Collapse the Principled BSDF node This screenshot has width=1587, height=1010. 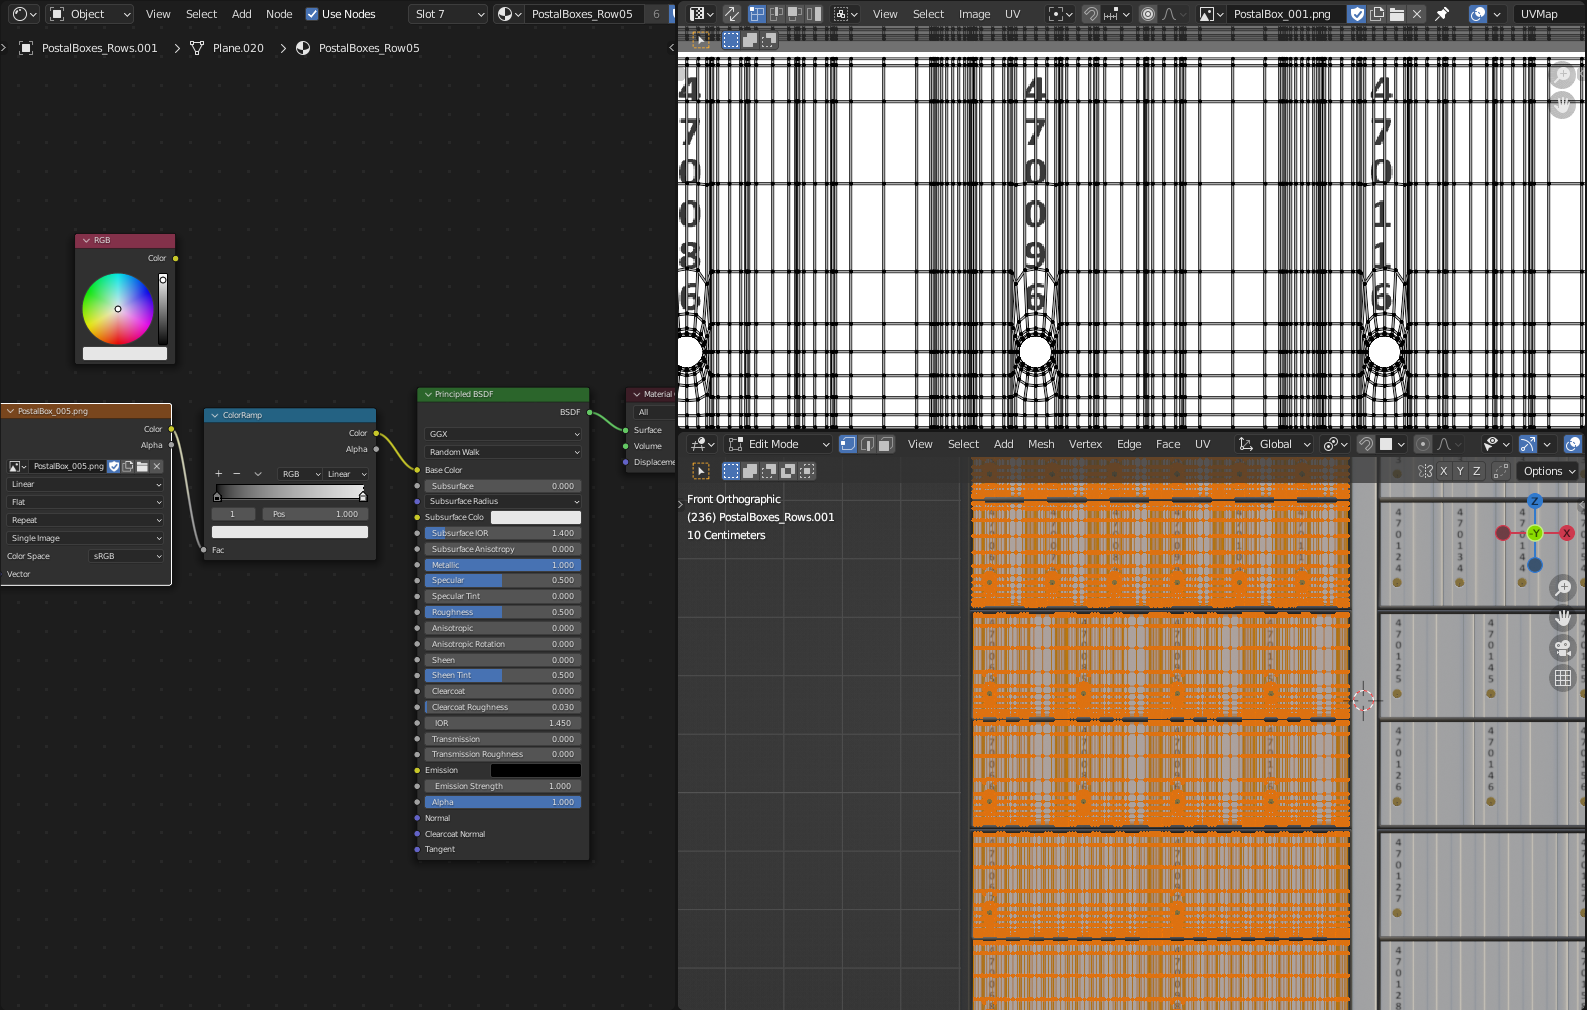(x=428, y=394)
